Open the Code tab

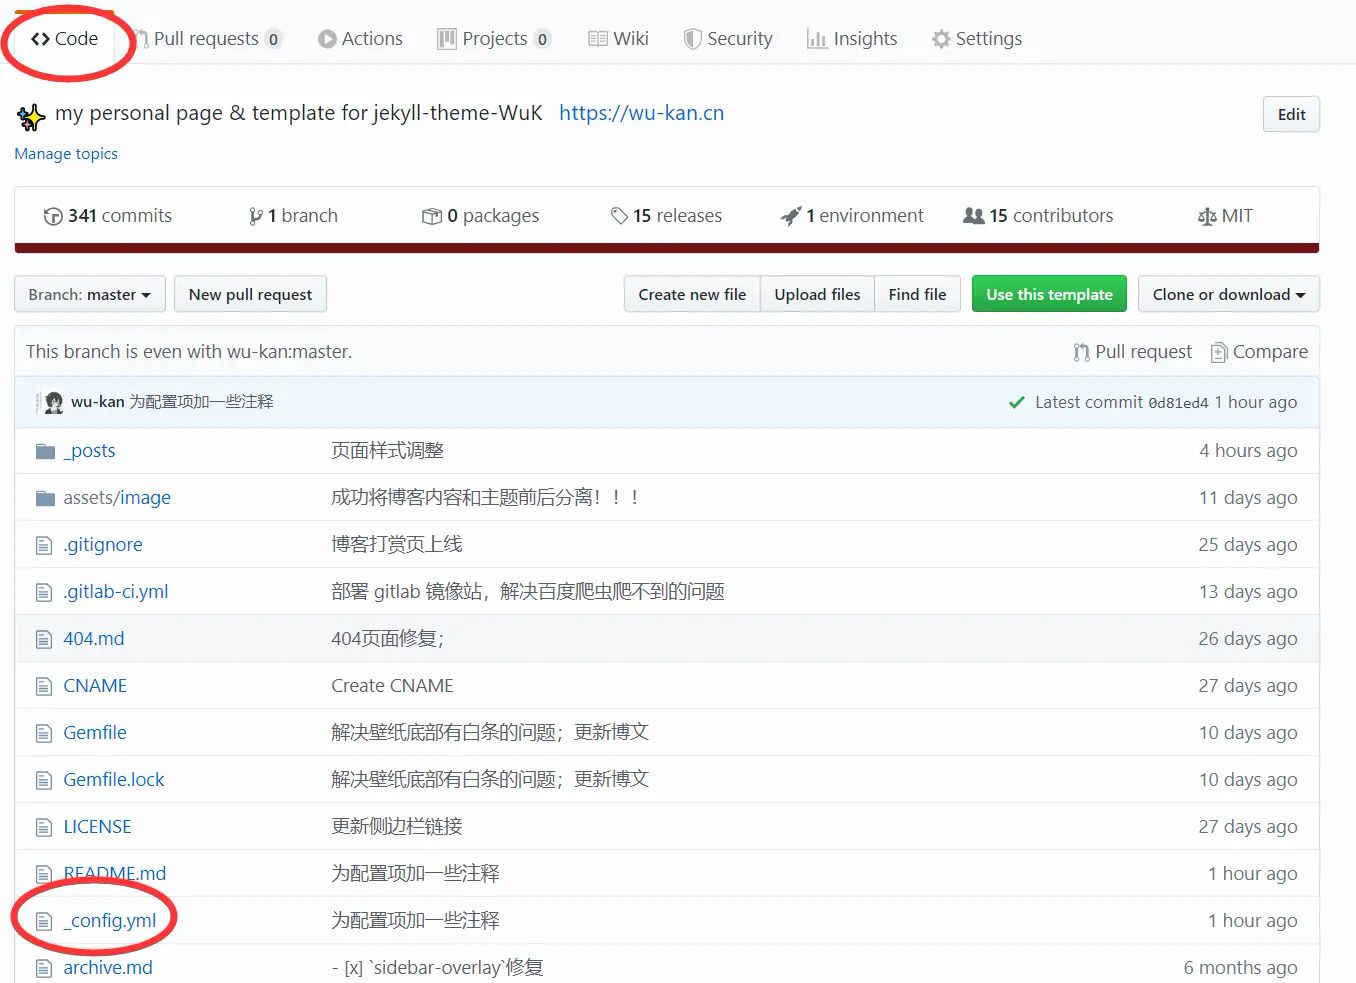64,39
